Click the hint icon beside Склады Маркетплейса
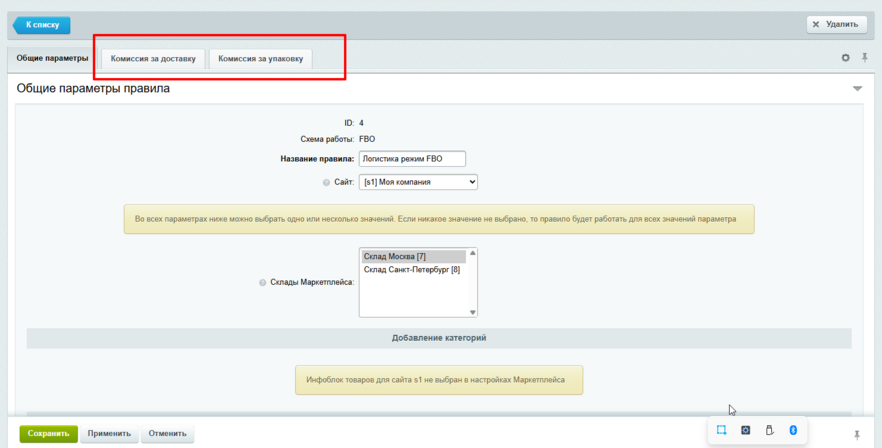882x448 pixels. [x=262, y=283]
